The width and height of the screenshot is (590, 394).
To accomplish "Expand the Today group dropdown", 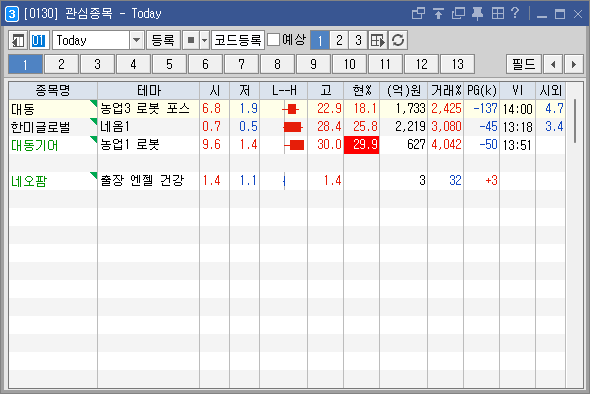I will pos(137,40).
